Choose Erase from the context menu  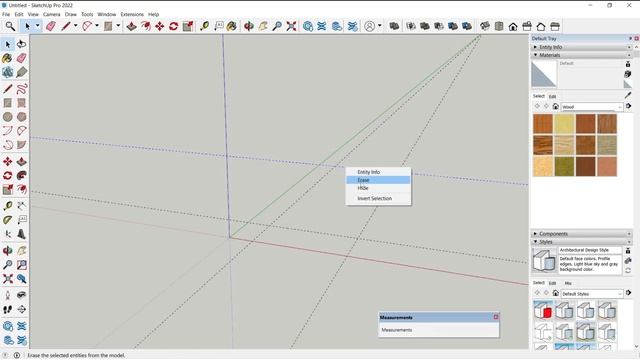pos(378,180)
